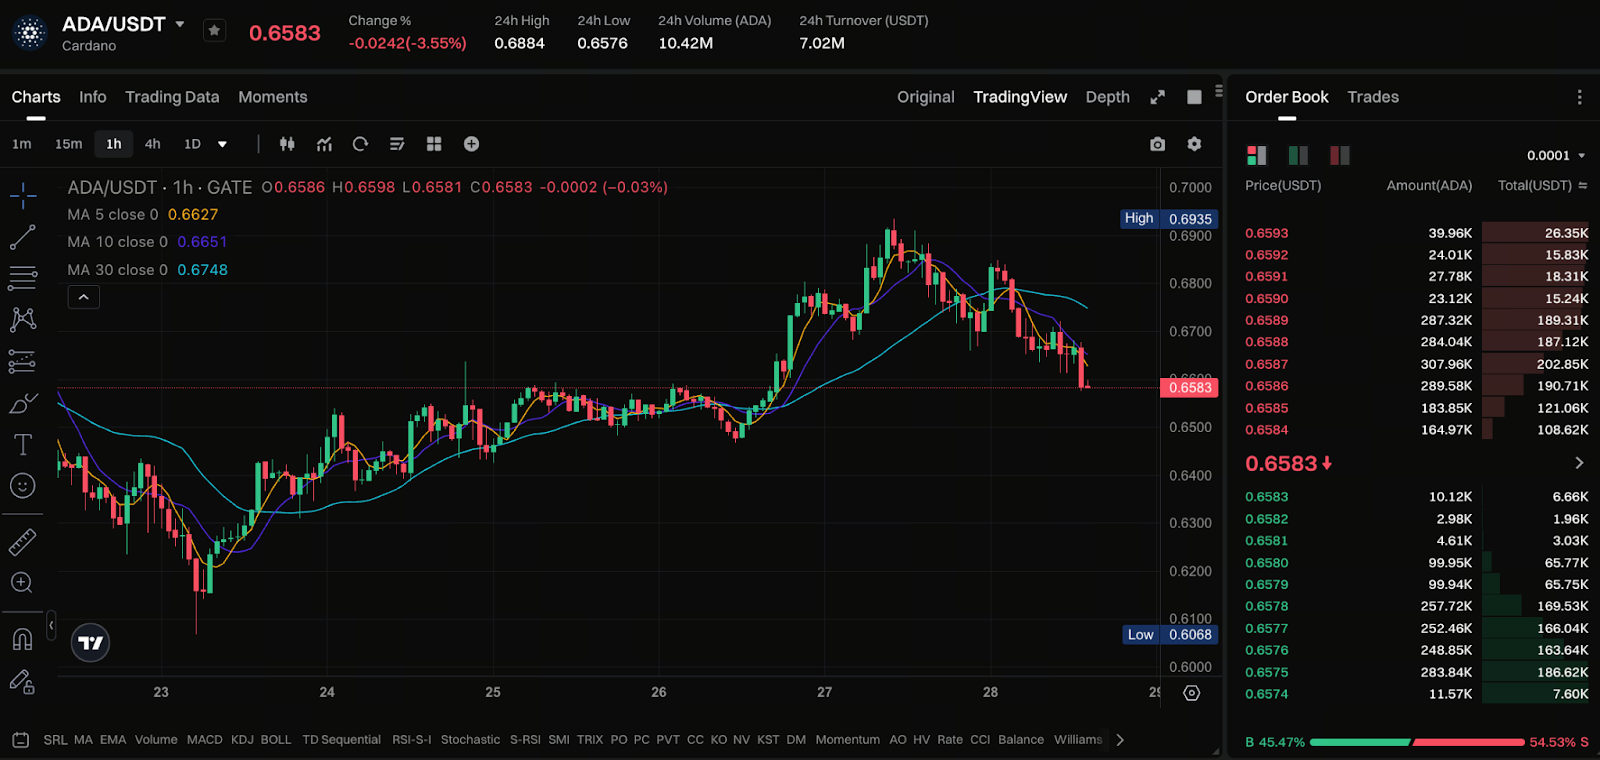Screen dimensions: 1600x760
Task: Show only sell orders in order book
Action: point(1339,155)
